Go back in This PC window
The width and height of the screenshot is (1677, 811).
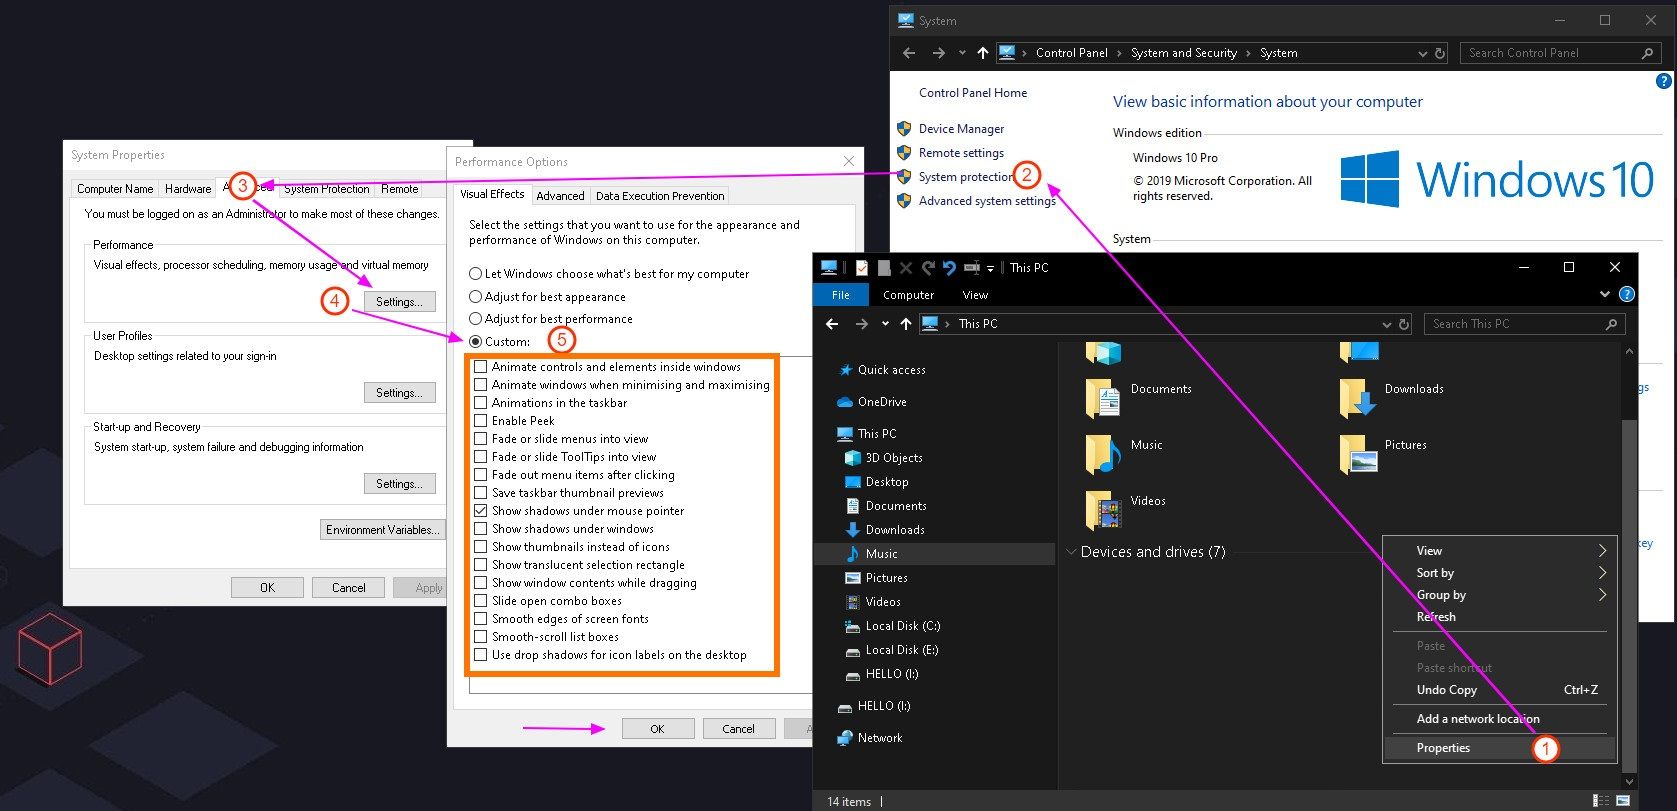(x=832, y=324)
